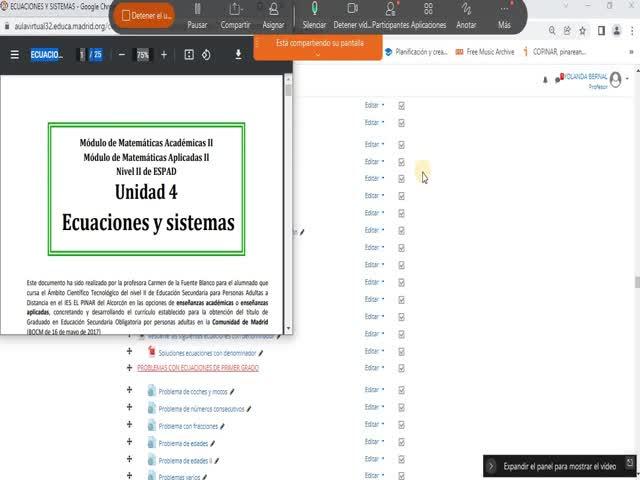Click the PDF page number field
The height and width of the screenshot is (480, 640).
(82, 55)
